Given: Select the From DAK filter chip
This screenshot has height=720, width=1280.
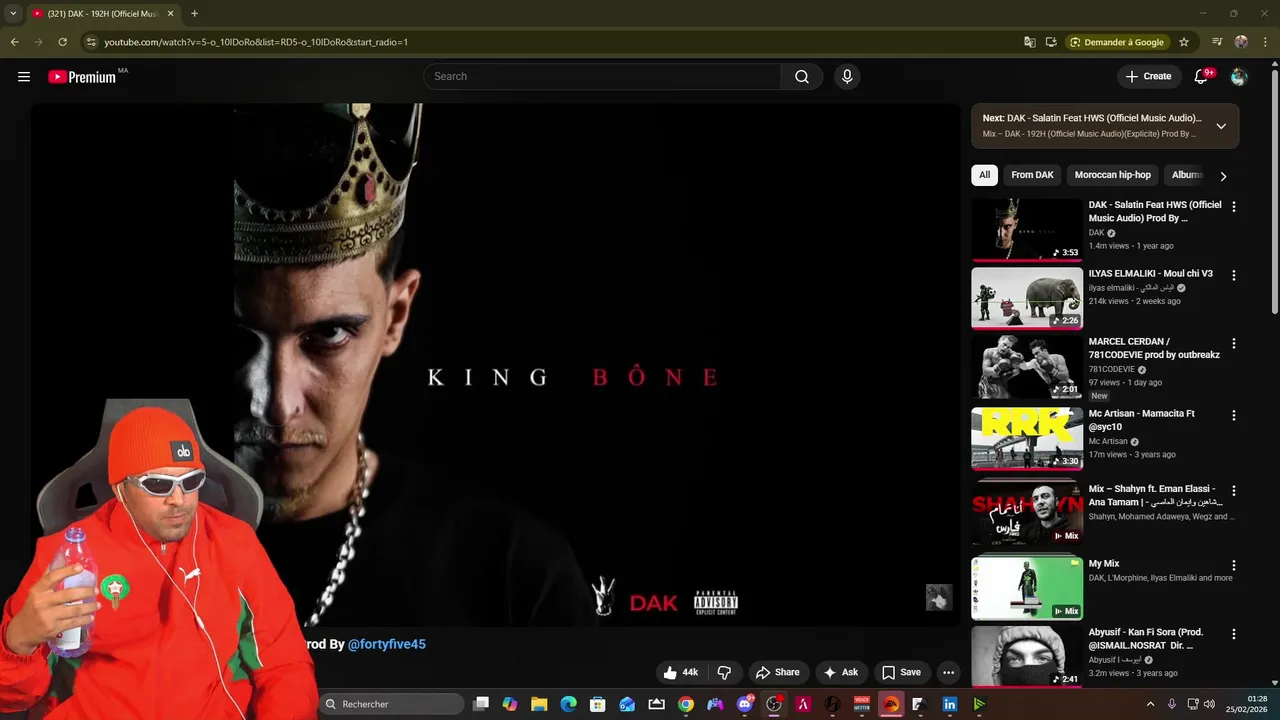Looking at the screenshot, I should (1032, 175).
